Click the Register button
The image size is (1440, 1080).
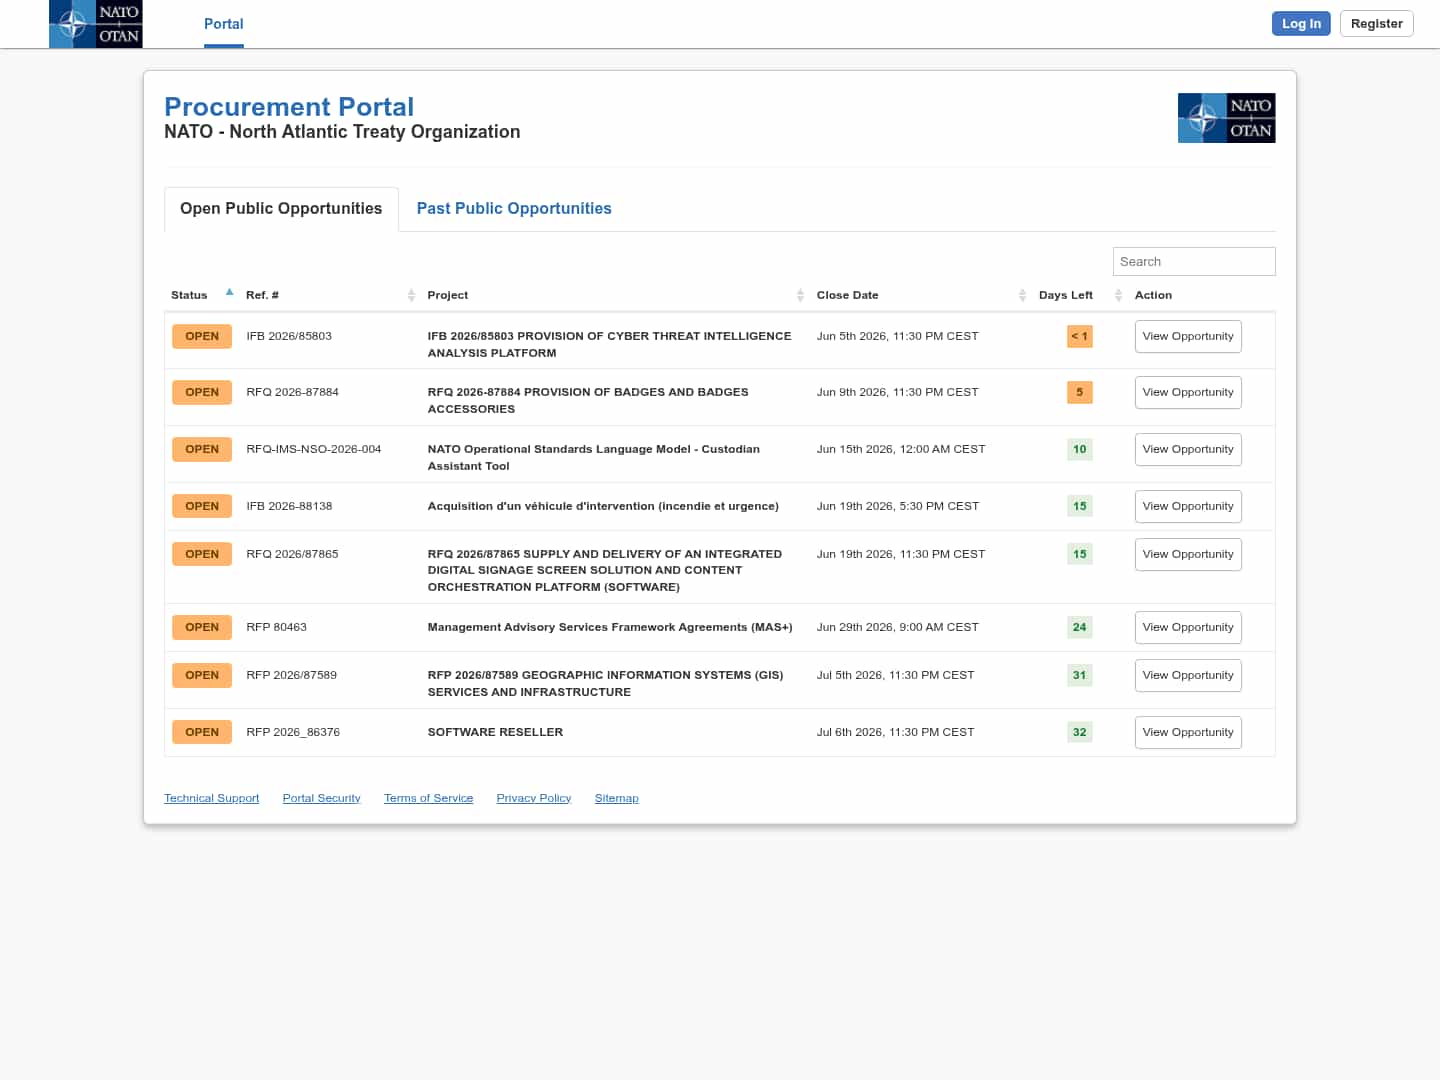1377,24
